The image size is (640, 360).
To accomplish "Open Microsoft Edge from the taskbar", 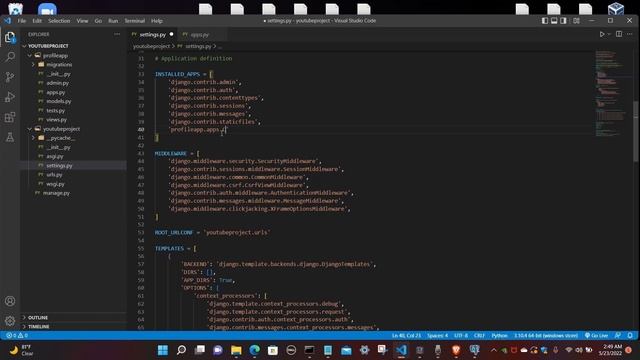I will coord(254,350).
